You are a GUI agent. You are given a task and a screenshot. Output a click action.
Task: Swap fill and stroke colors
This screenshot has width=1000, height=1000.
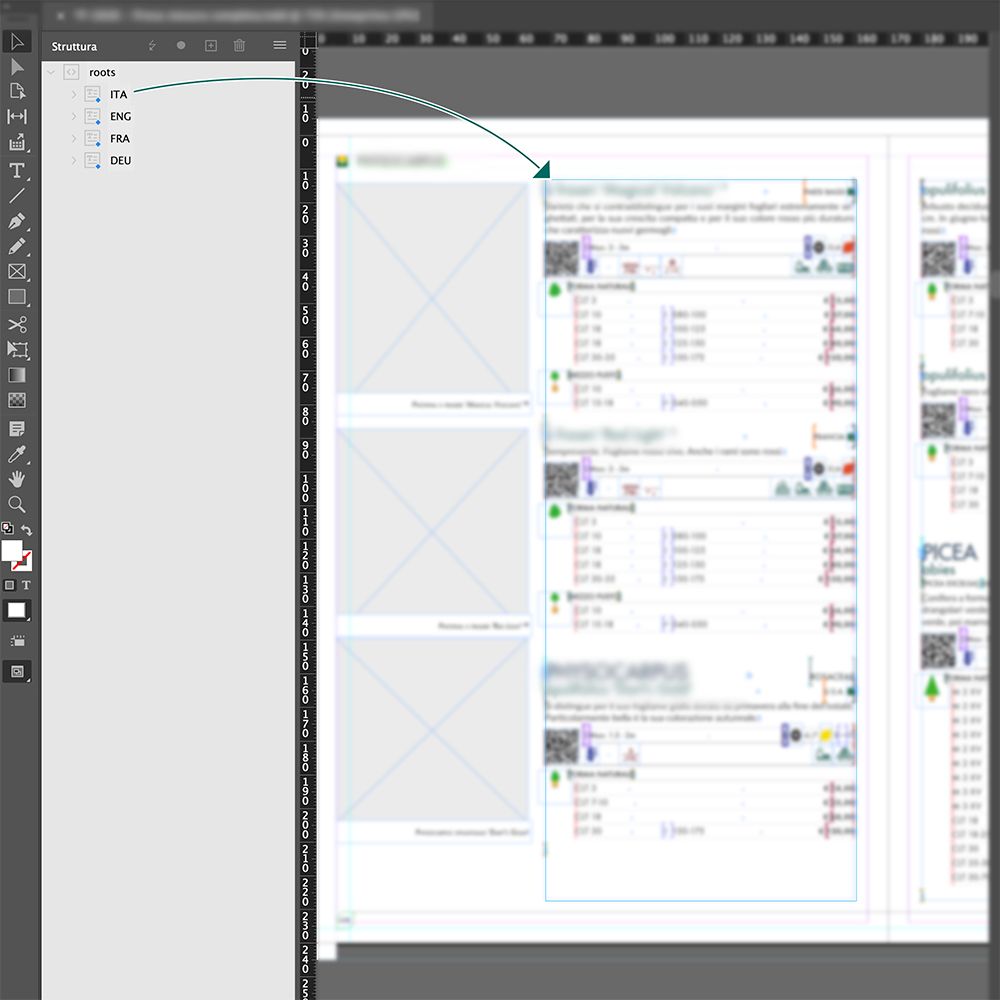[x=27, y=529]
